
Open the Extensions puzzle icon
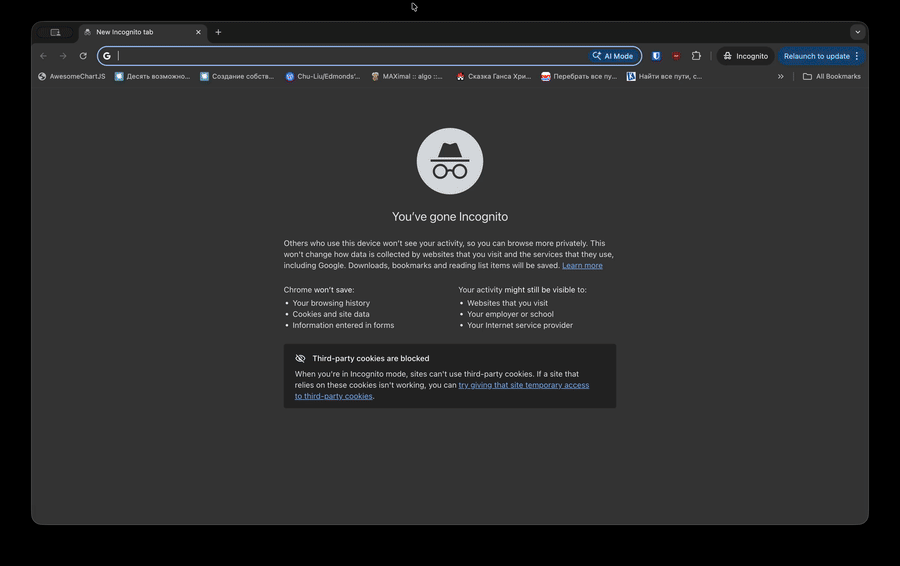(696, 56)
